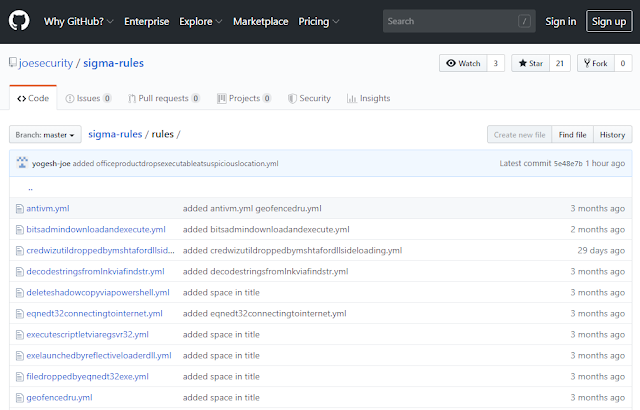Click yogesh-joe's avatar icon
This screenshot has height=410, width=640.
pyautogui.click(x=22, y=163)
